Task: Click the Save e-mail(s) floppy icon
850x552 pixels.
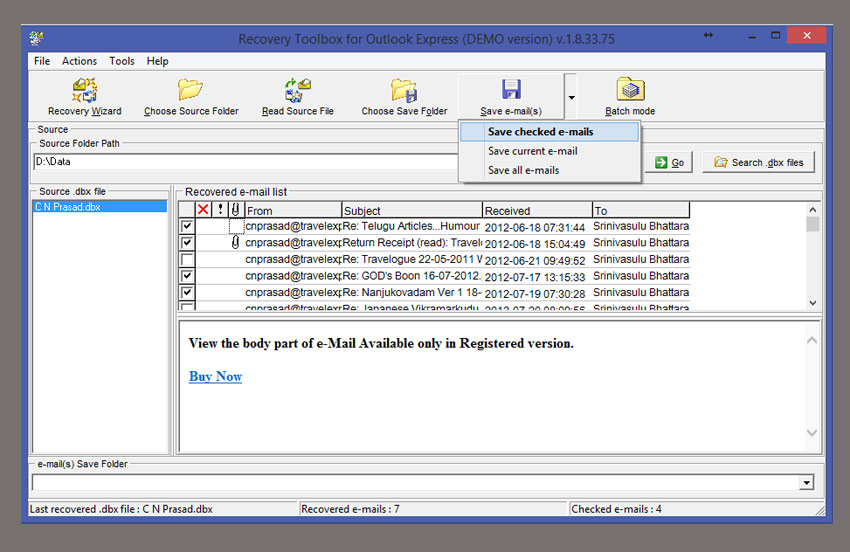Action: point(511,89)
